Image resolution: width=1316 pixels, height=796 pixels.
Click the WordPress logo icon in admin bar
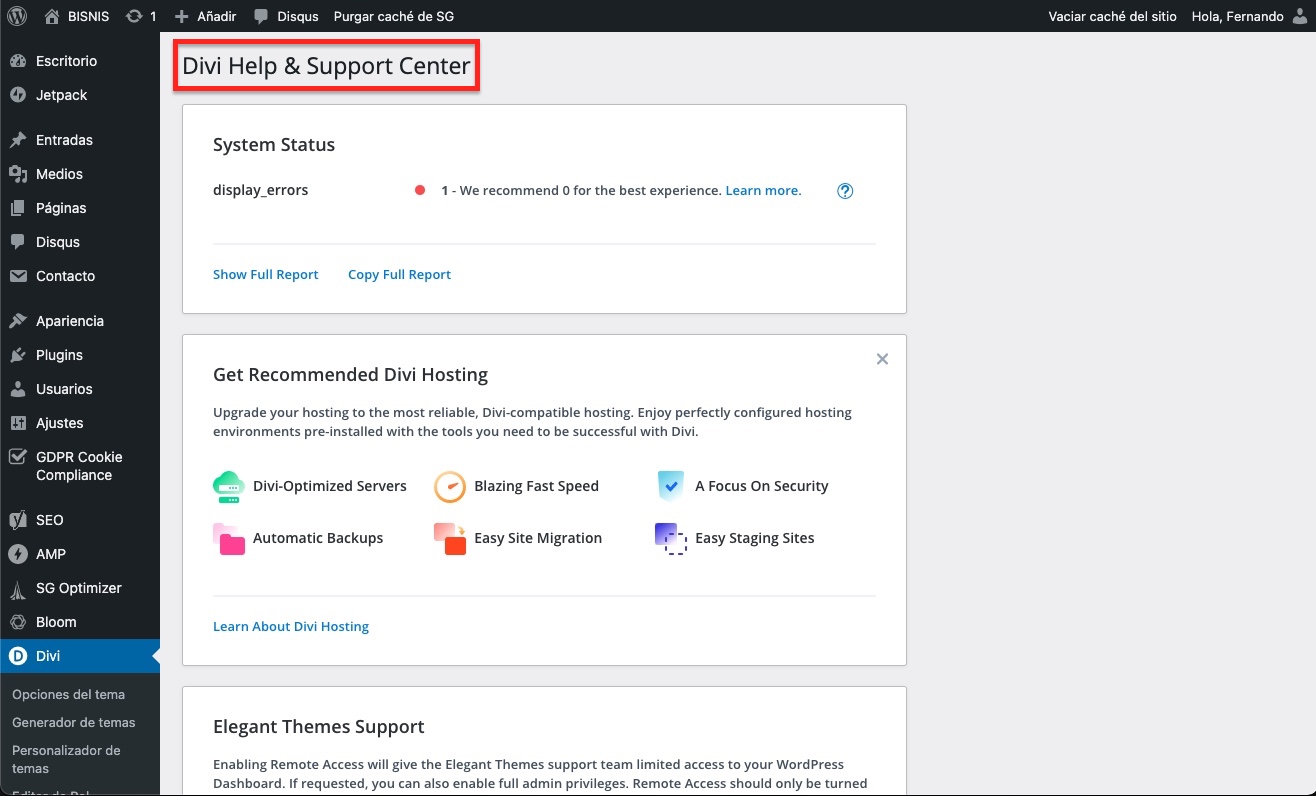[17, 16]
